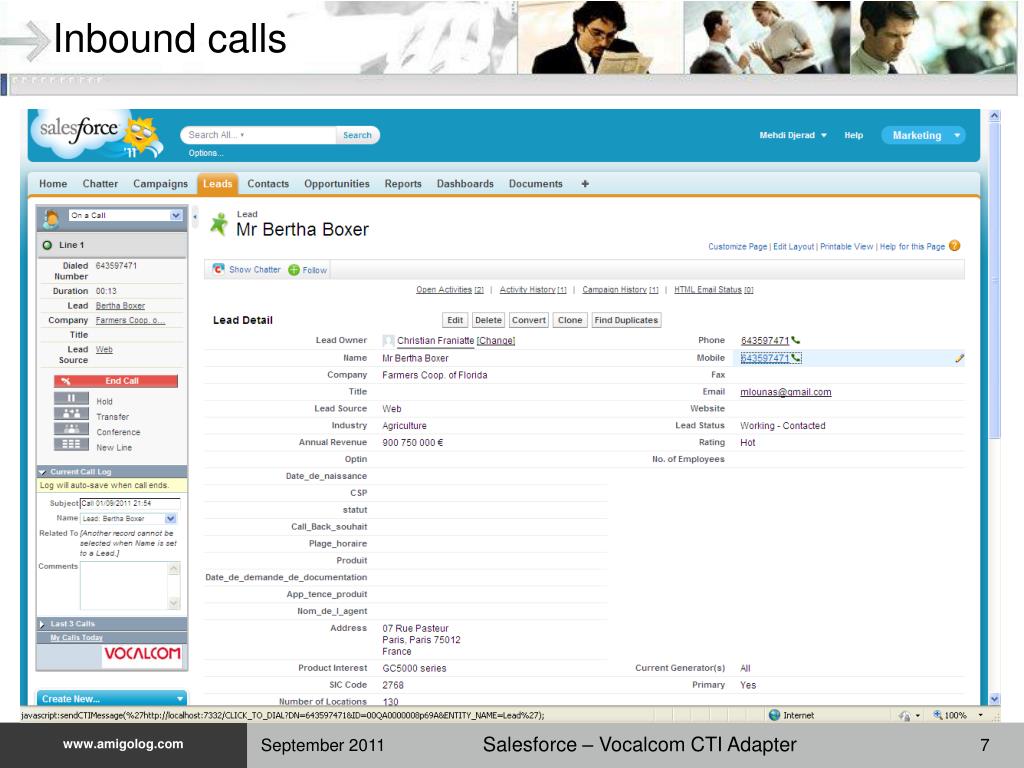
Task: Open the Documents tab
Action: point(536,184)
